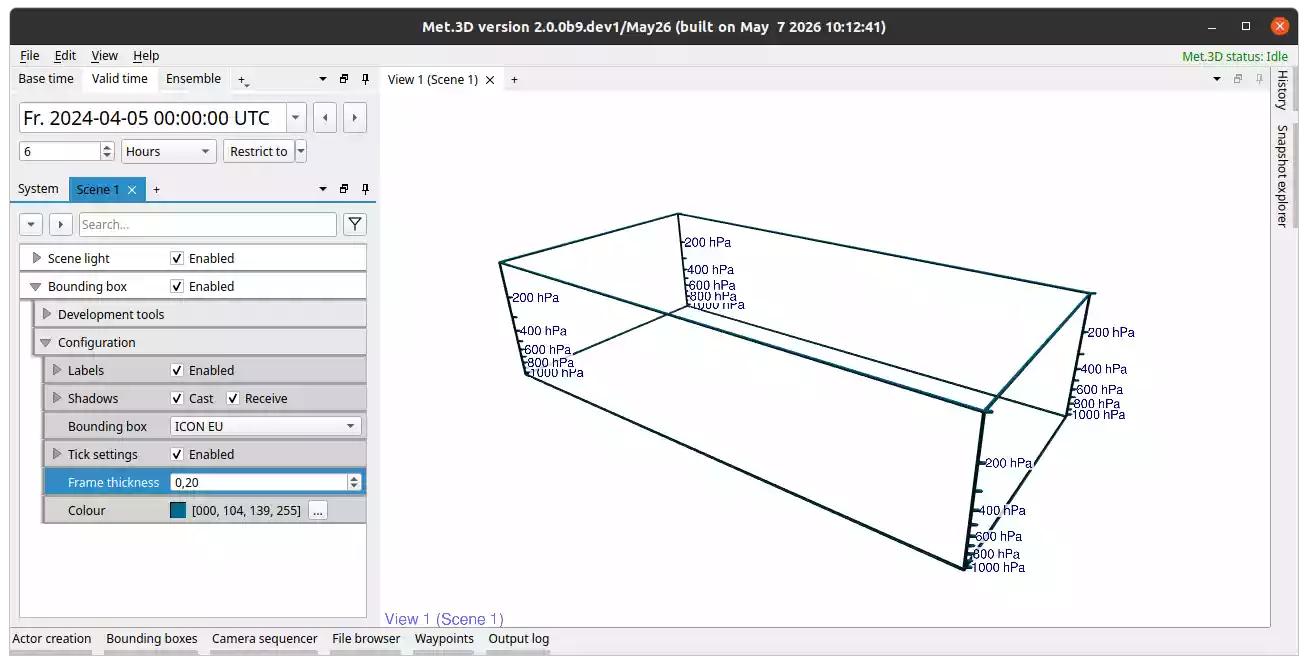Open the File browser panel

(x=366, y=639)
